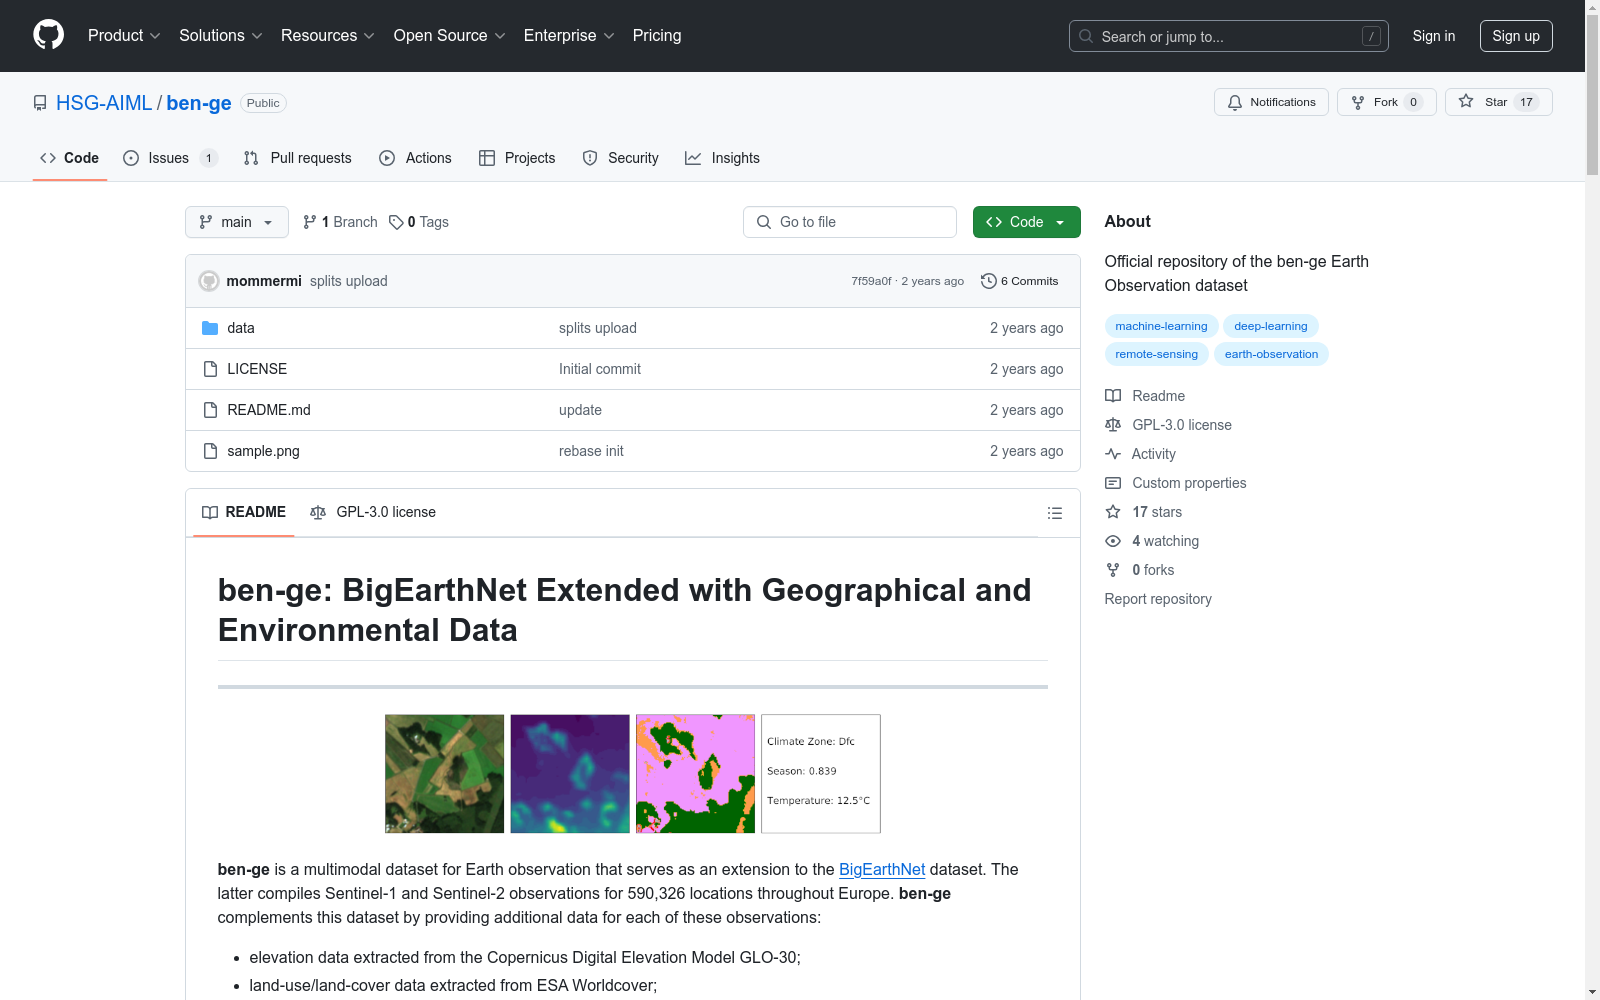Click the Custom properties icon

point(1113,483)
